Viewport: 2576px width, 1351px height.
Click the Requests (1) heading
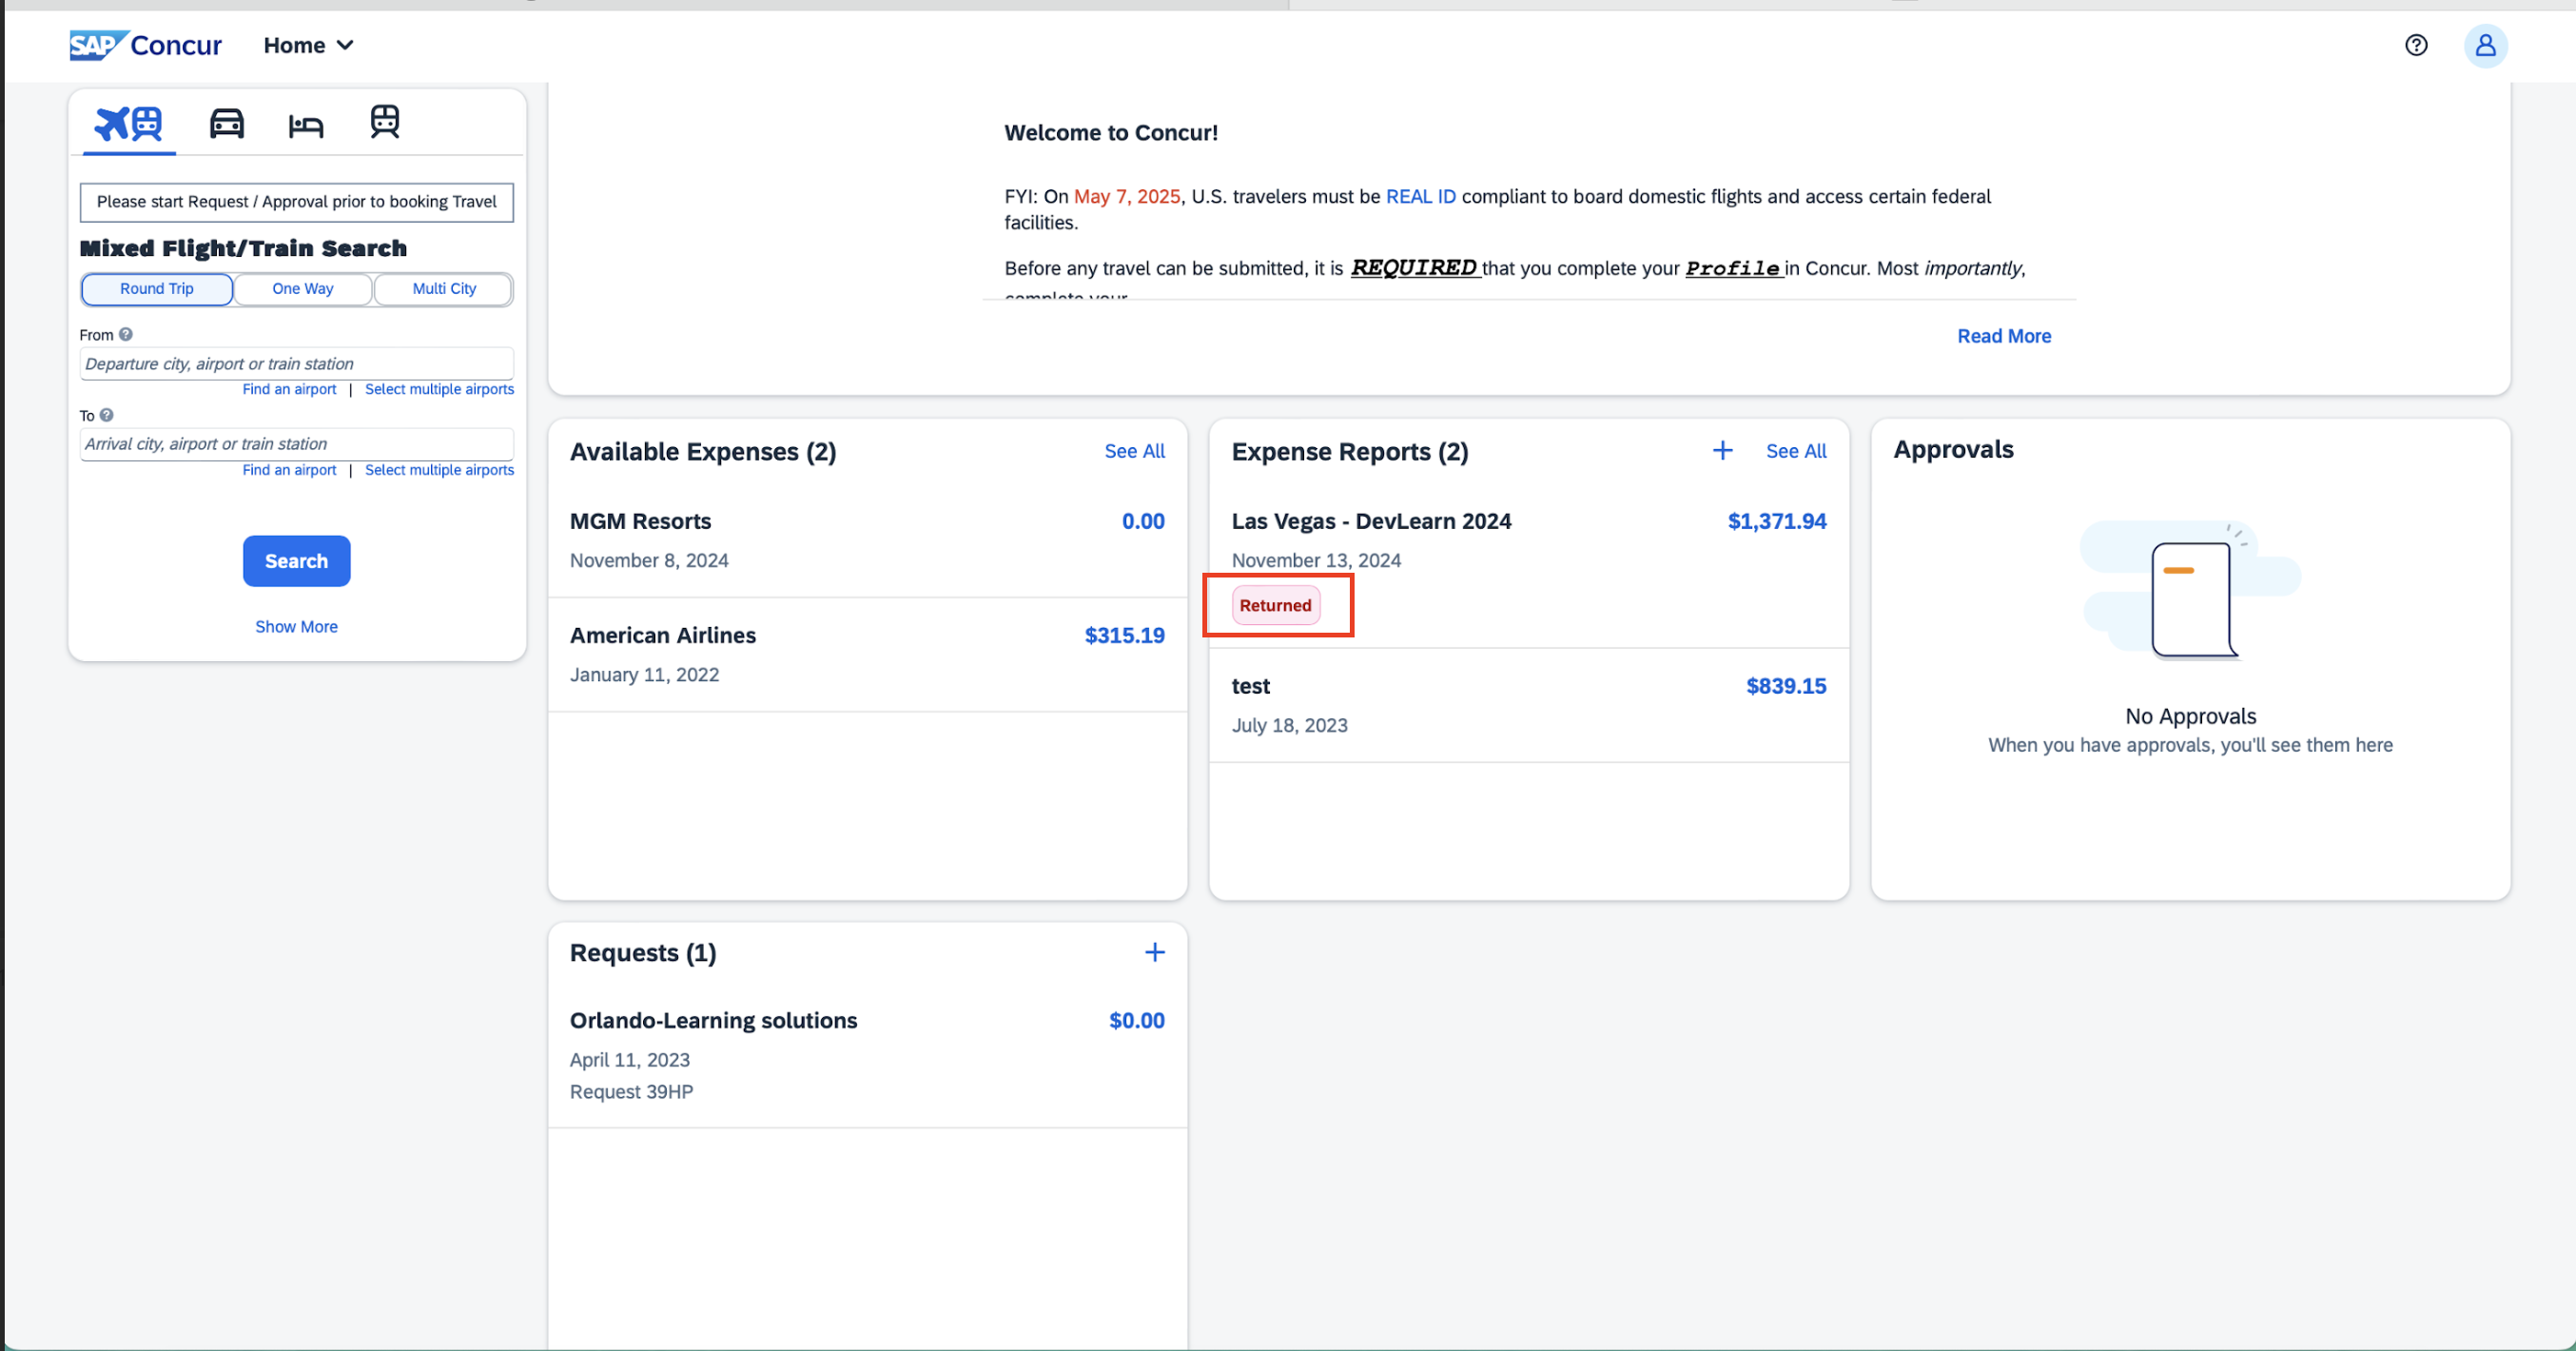[x=642, y=953]
